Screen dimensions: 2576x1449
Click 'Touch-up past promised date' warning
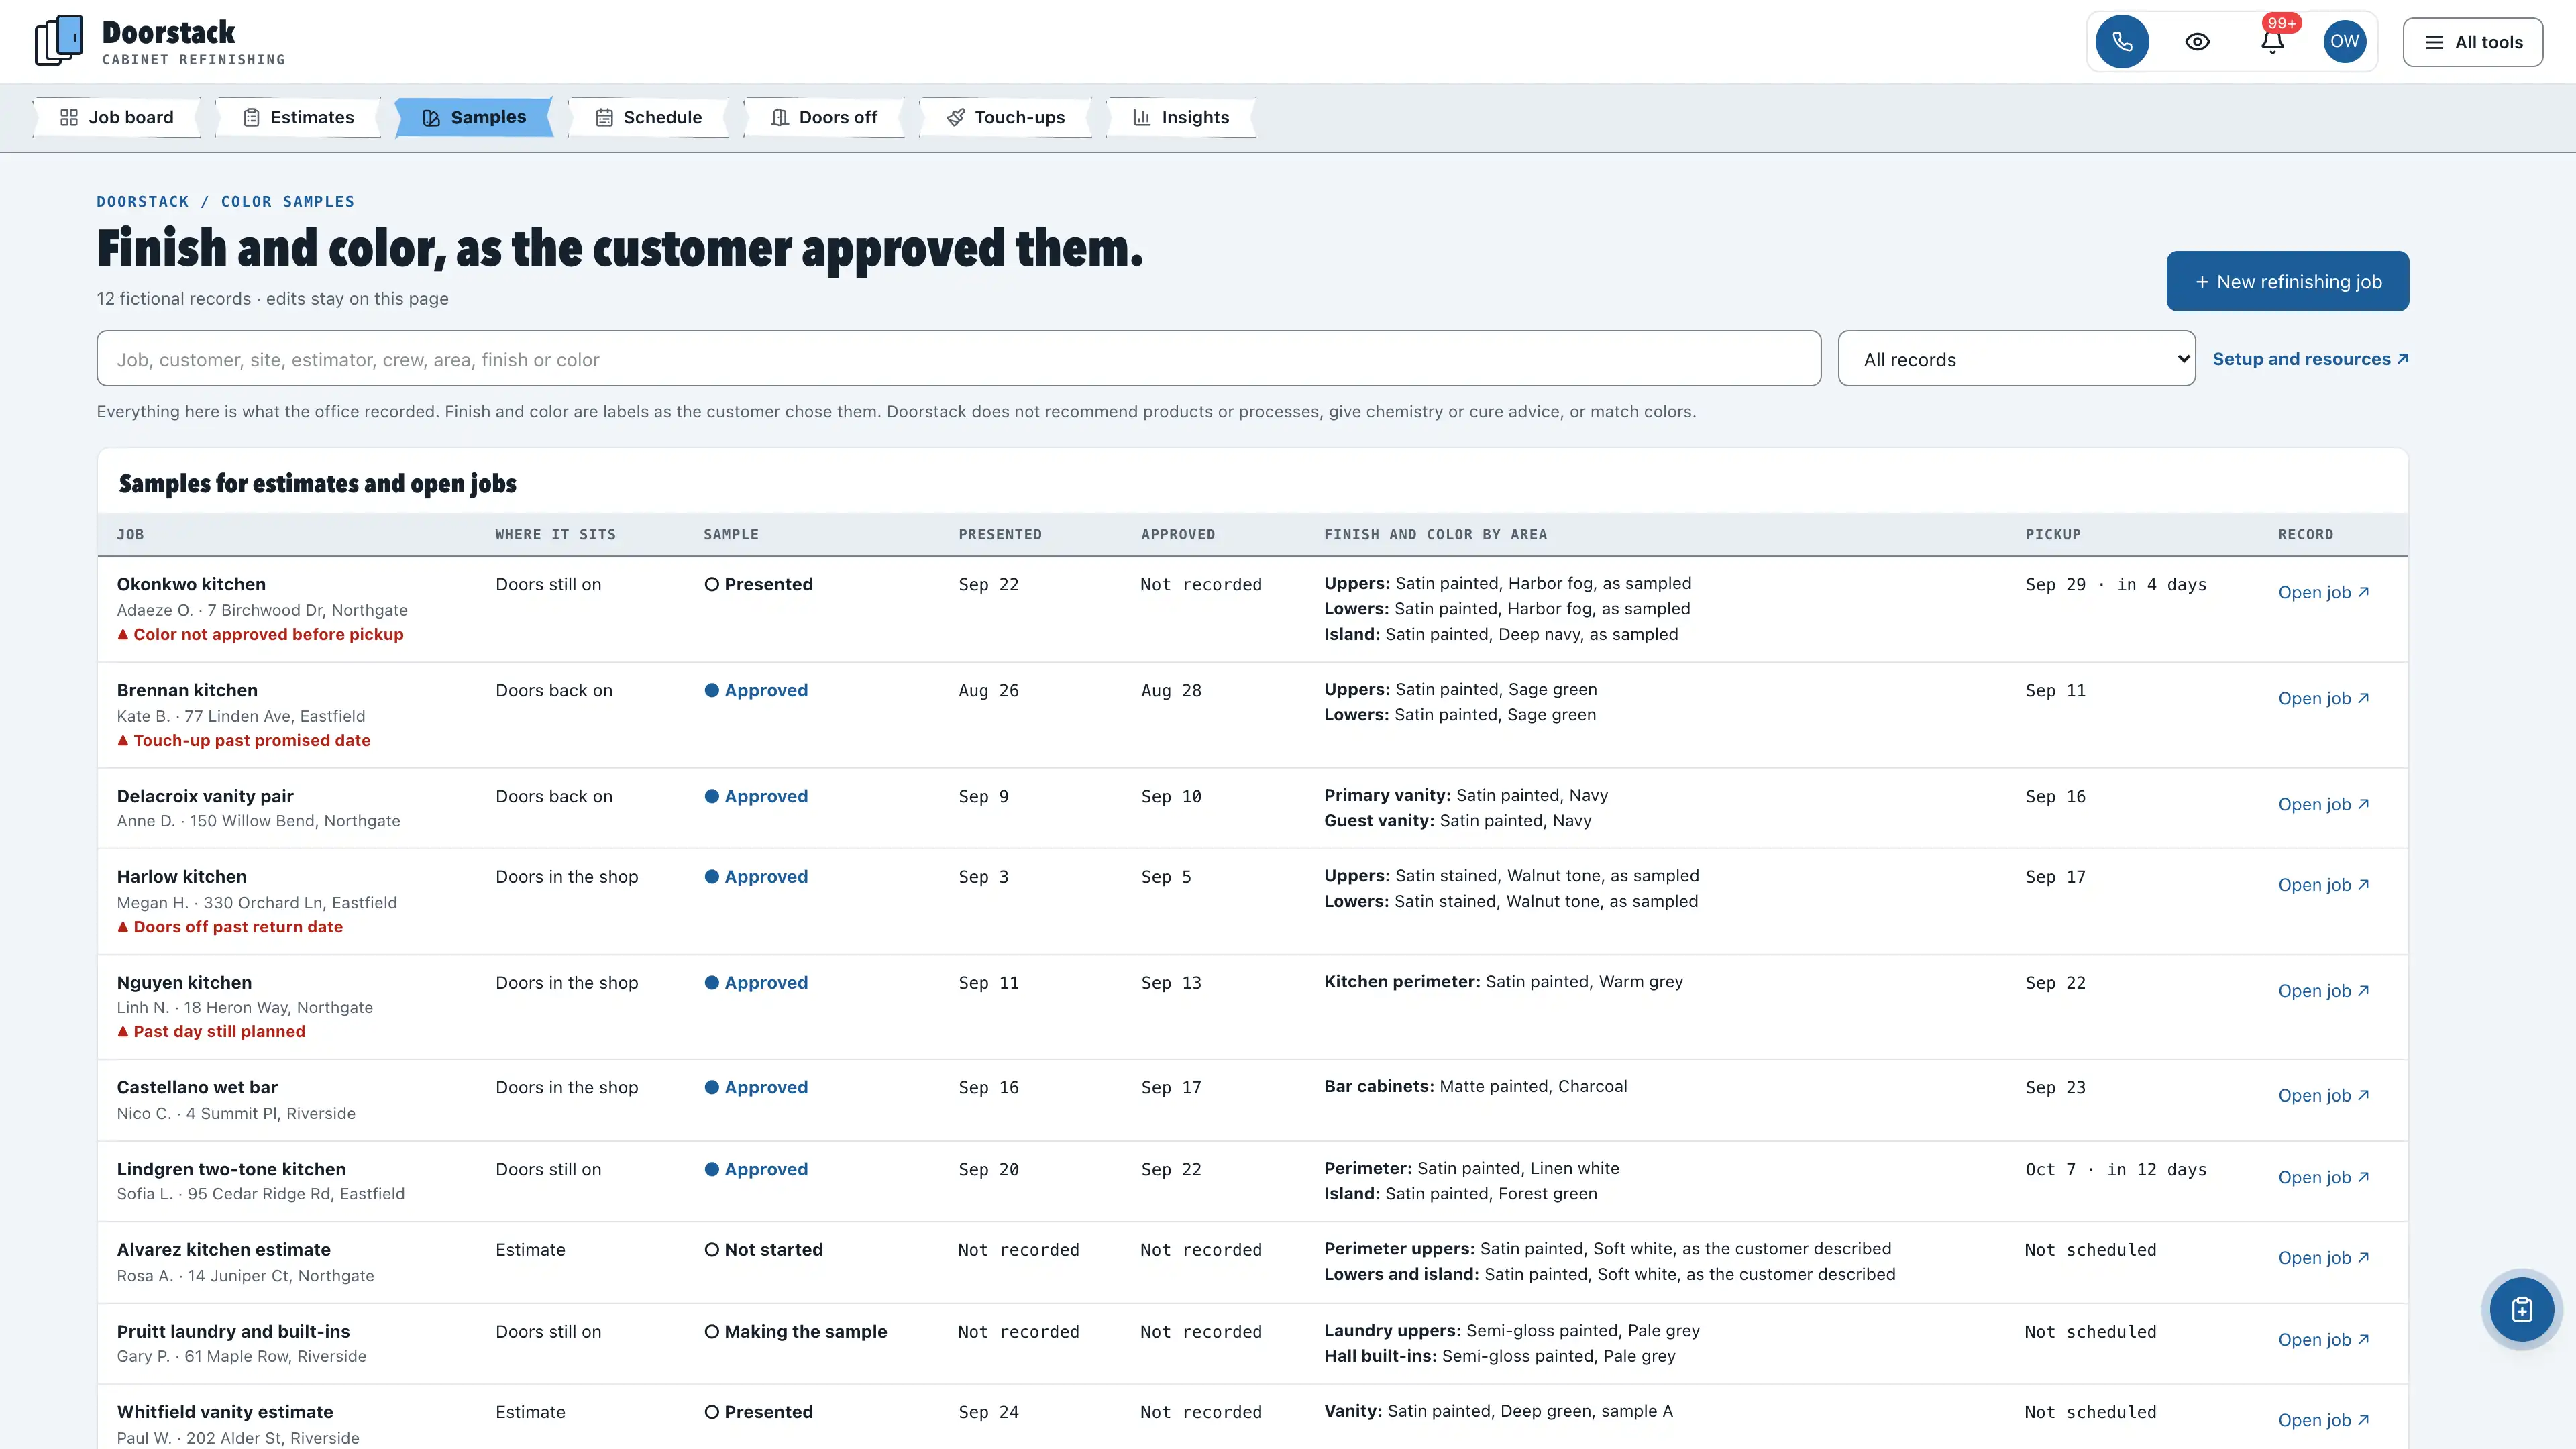click(x=244, y=740)
